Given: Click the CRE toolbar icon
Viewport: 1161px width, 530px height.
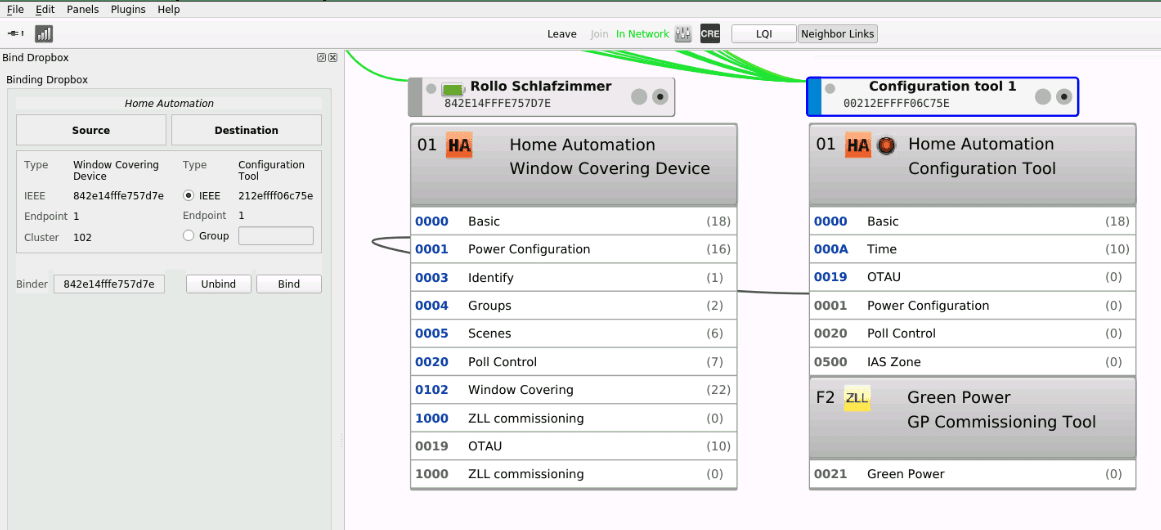Looking at the screenshot, I should 710,34.
